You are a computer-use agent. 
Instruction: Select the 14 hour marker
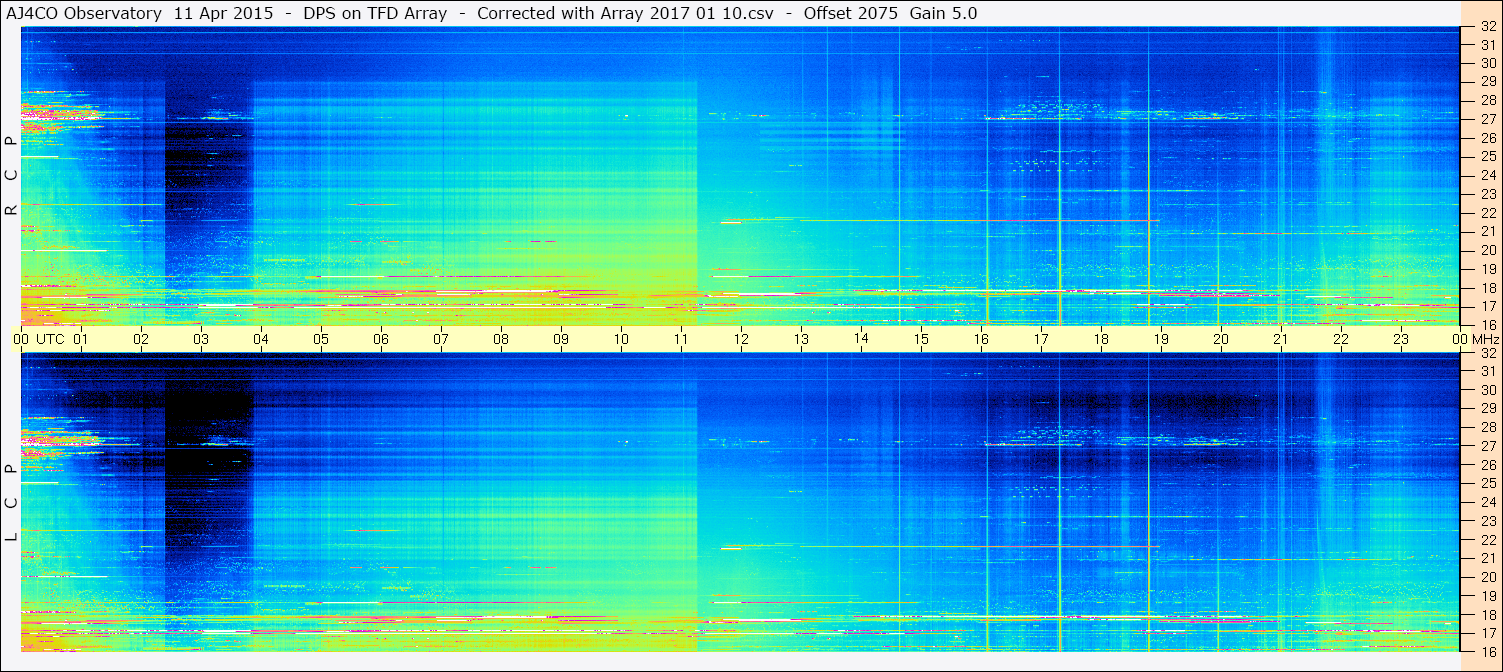coord(861,338)
